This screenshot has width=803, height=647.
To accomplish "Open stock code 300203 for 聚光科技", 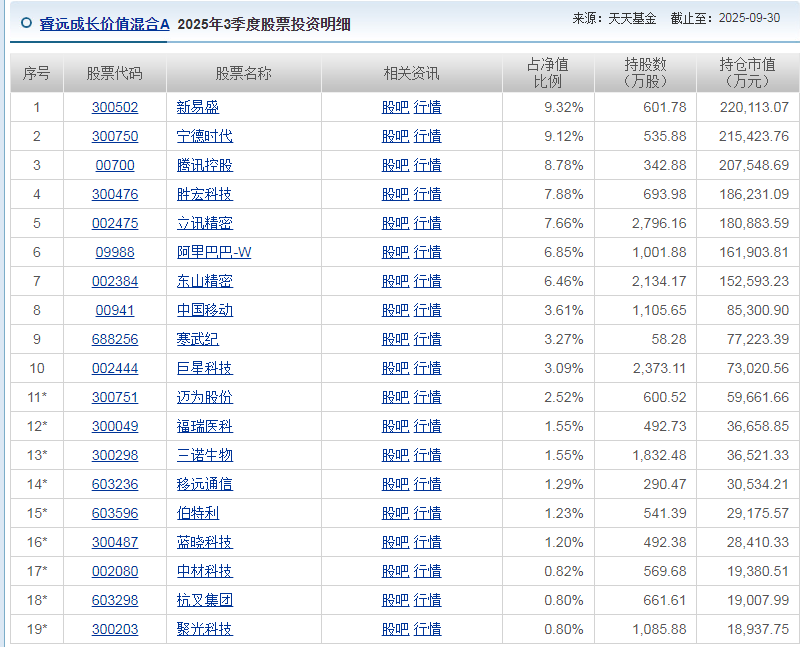I will tap(115, 629).
